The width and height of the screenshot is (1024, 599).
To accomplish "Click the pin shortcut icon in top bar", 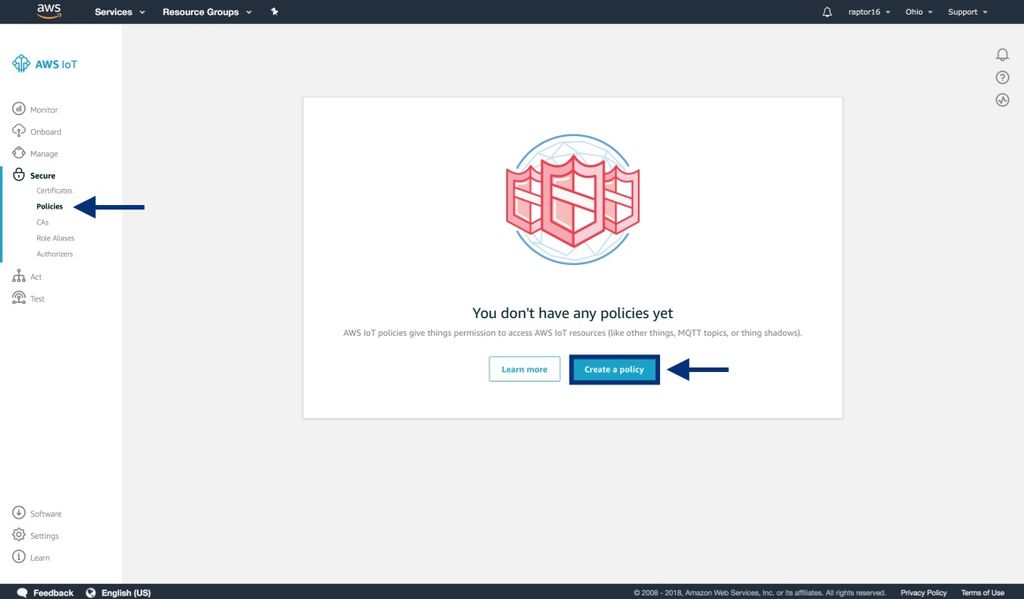I will click(x=275, y=11).
